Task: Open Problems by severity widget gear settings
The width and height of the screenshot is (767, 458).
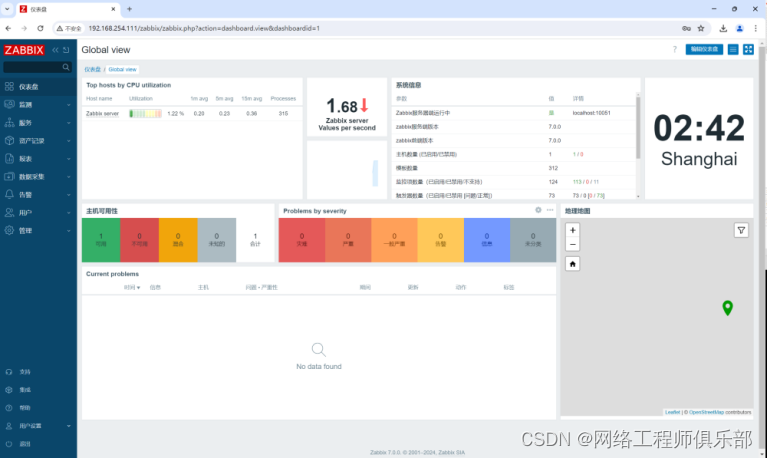Action: (x=538, y=210)
